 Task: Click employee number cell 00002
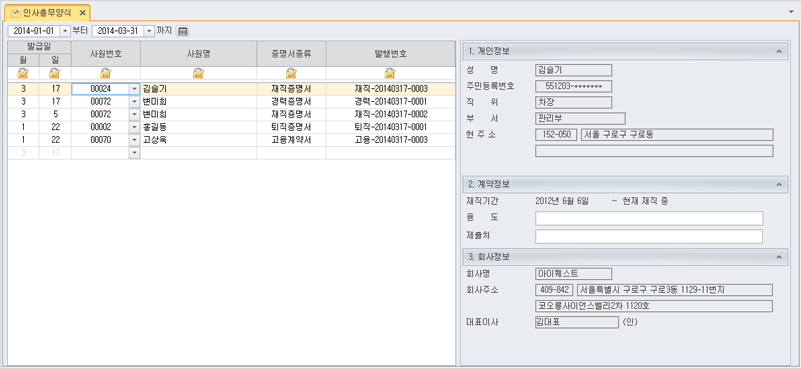(100, 127)
